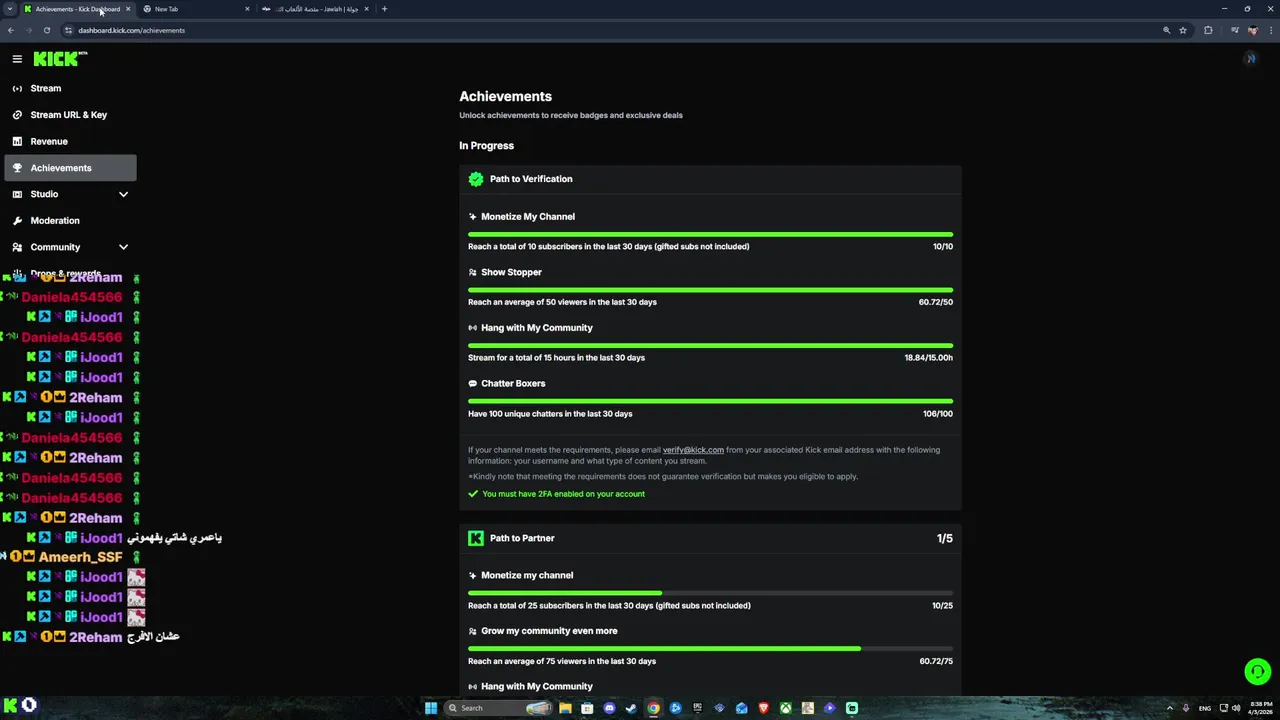
Task: Open site information icon in address bar
Action: point(68,30)
